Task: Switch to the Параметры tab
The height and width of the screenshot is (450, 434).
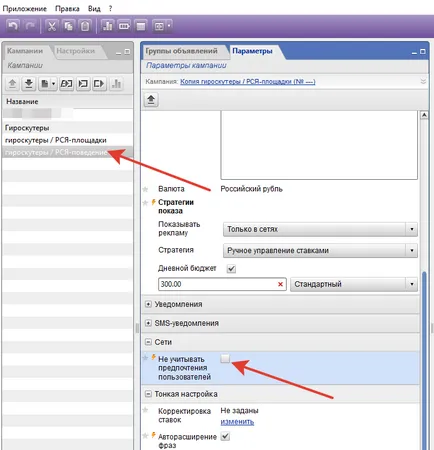Action: tap(252, 51)
